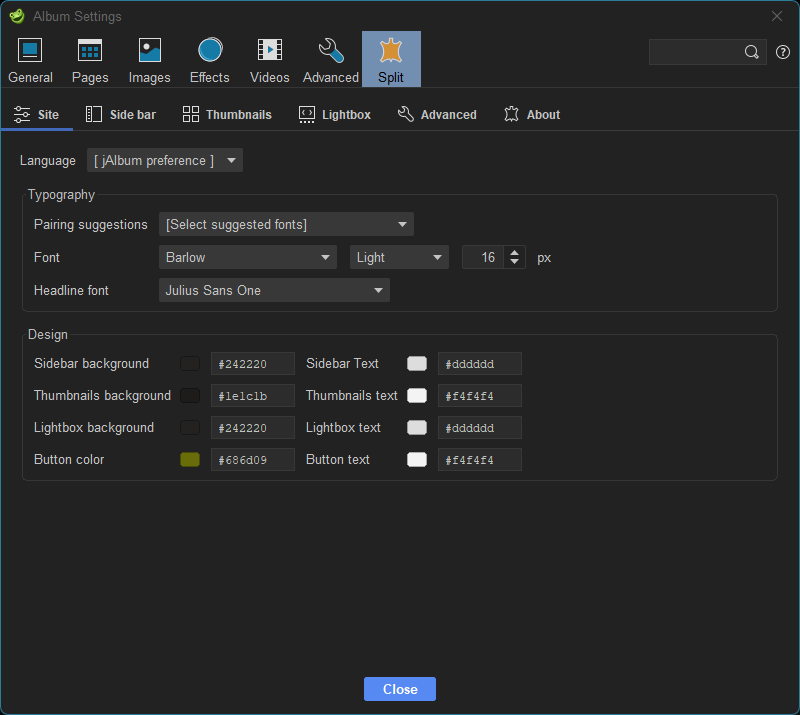Open the Videos settings section

pos(269,59)
